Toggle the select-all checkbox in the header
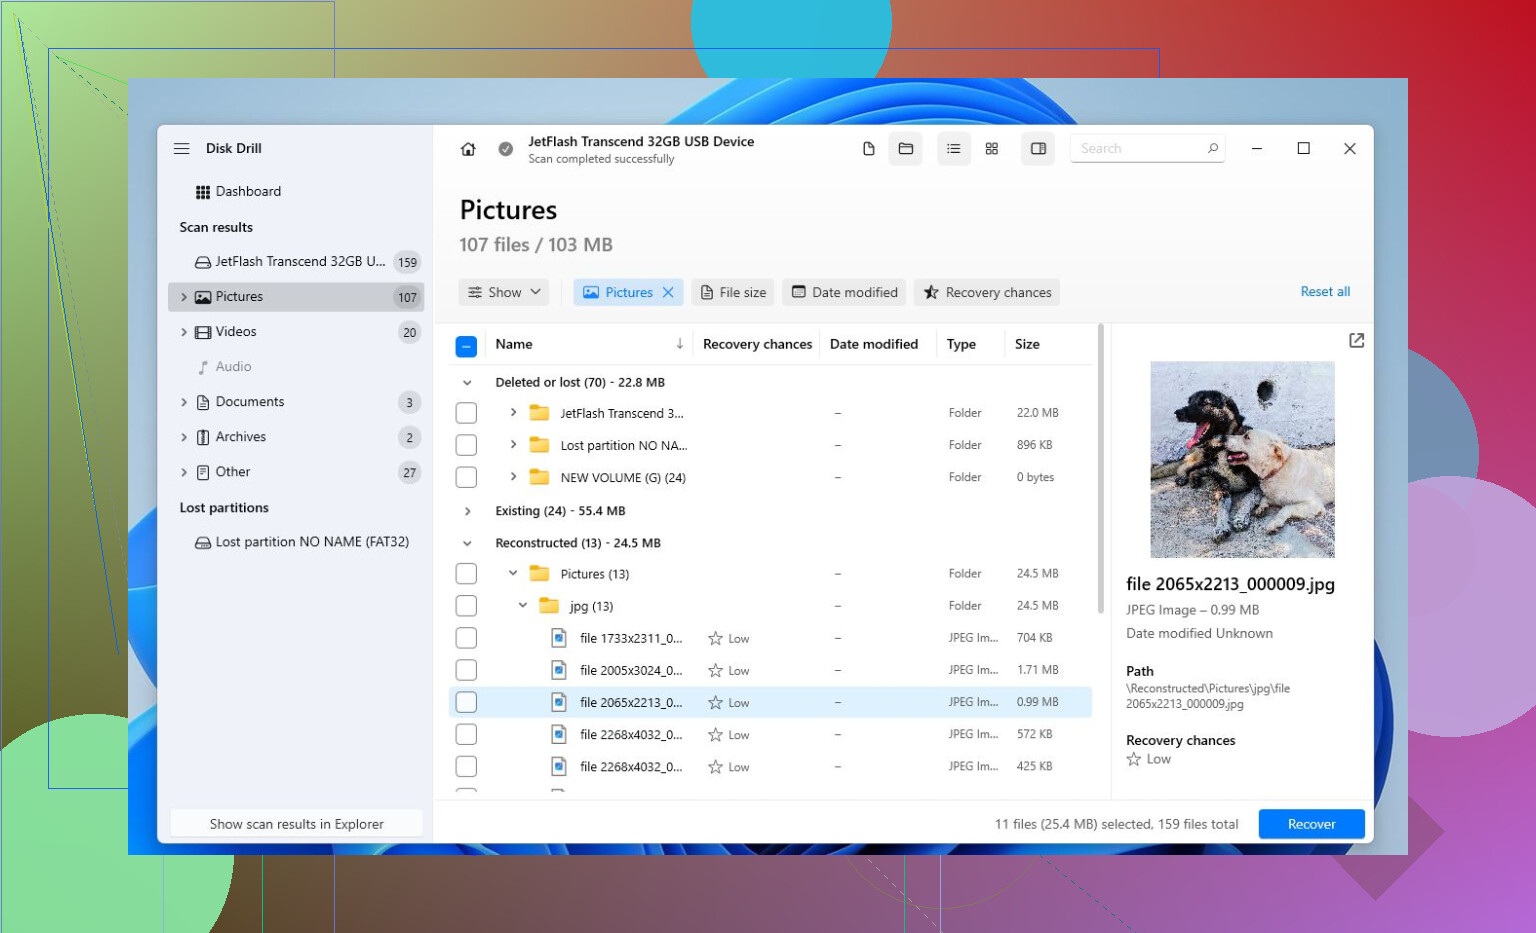1536x933 pixels. (x=466, y=346)
